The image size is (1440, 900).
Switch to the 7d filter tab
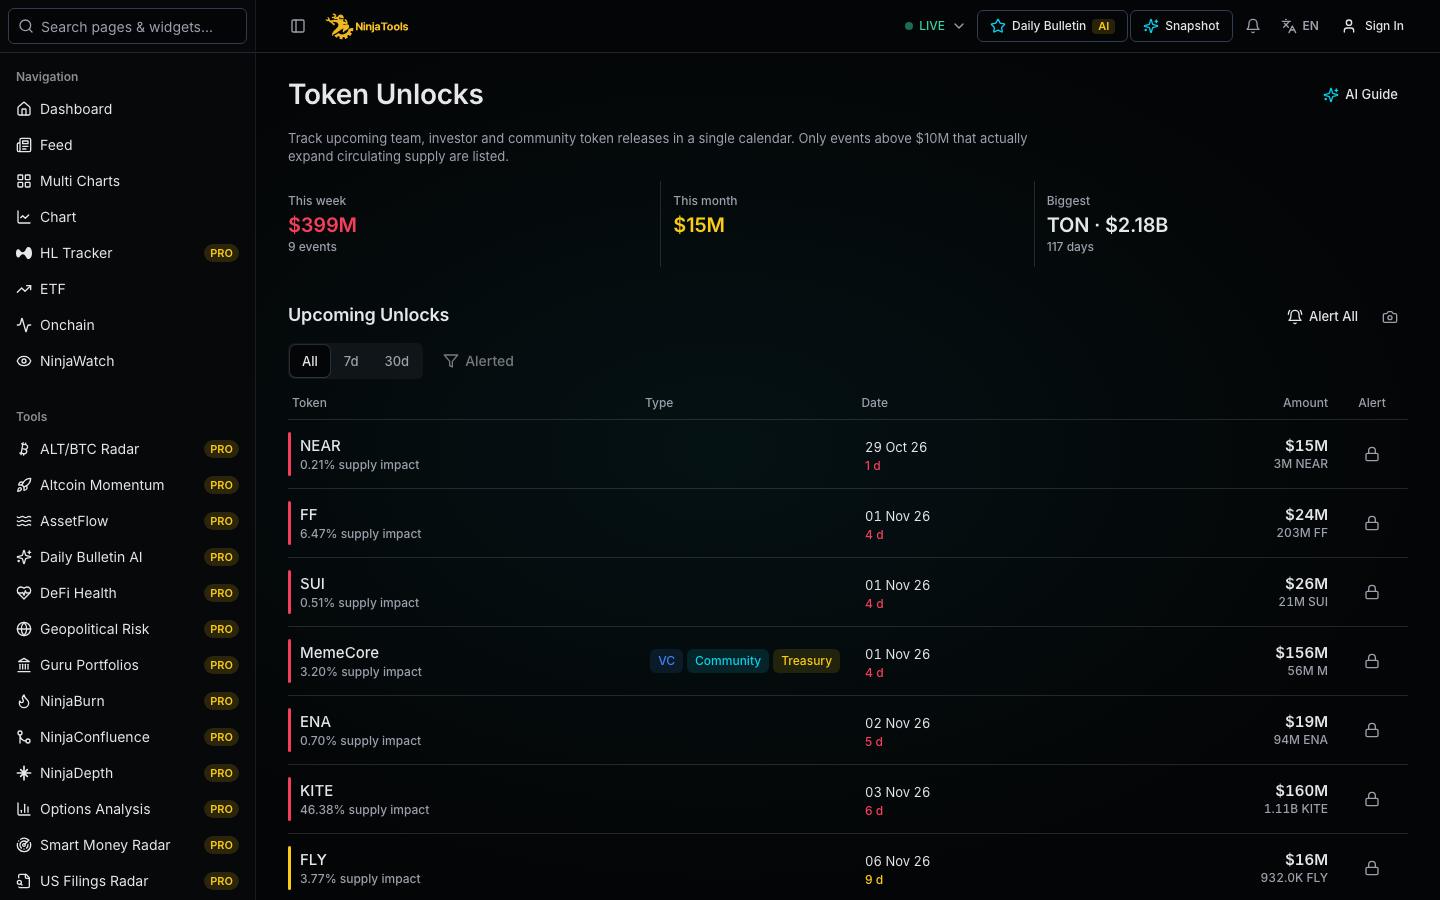click(351, 361)
